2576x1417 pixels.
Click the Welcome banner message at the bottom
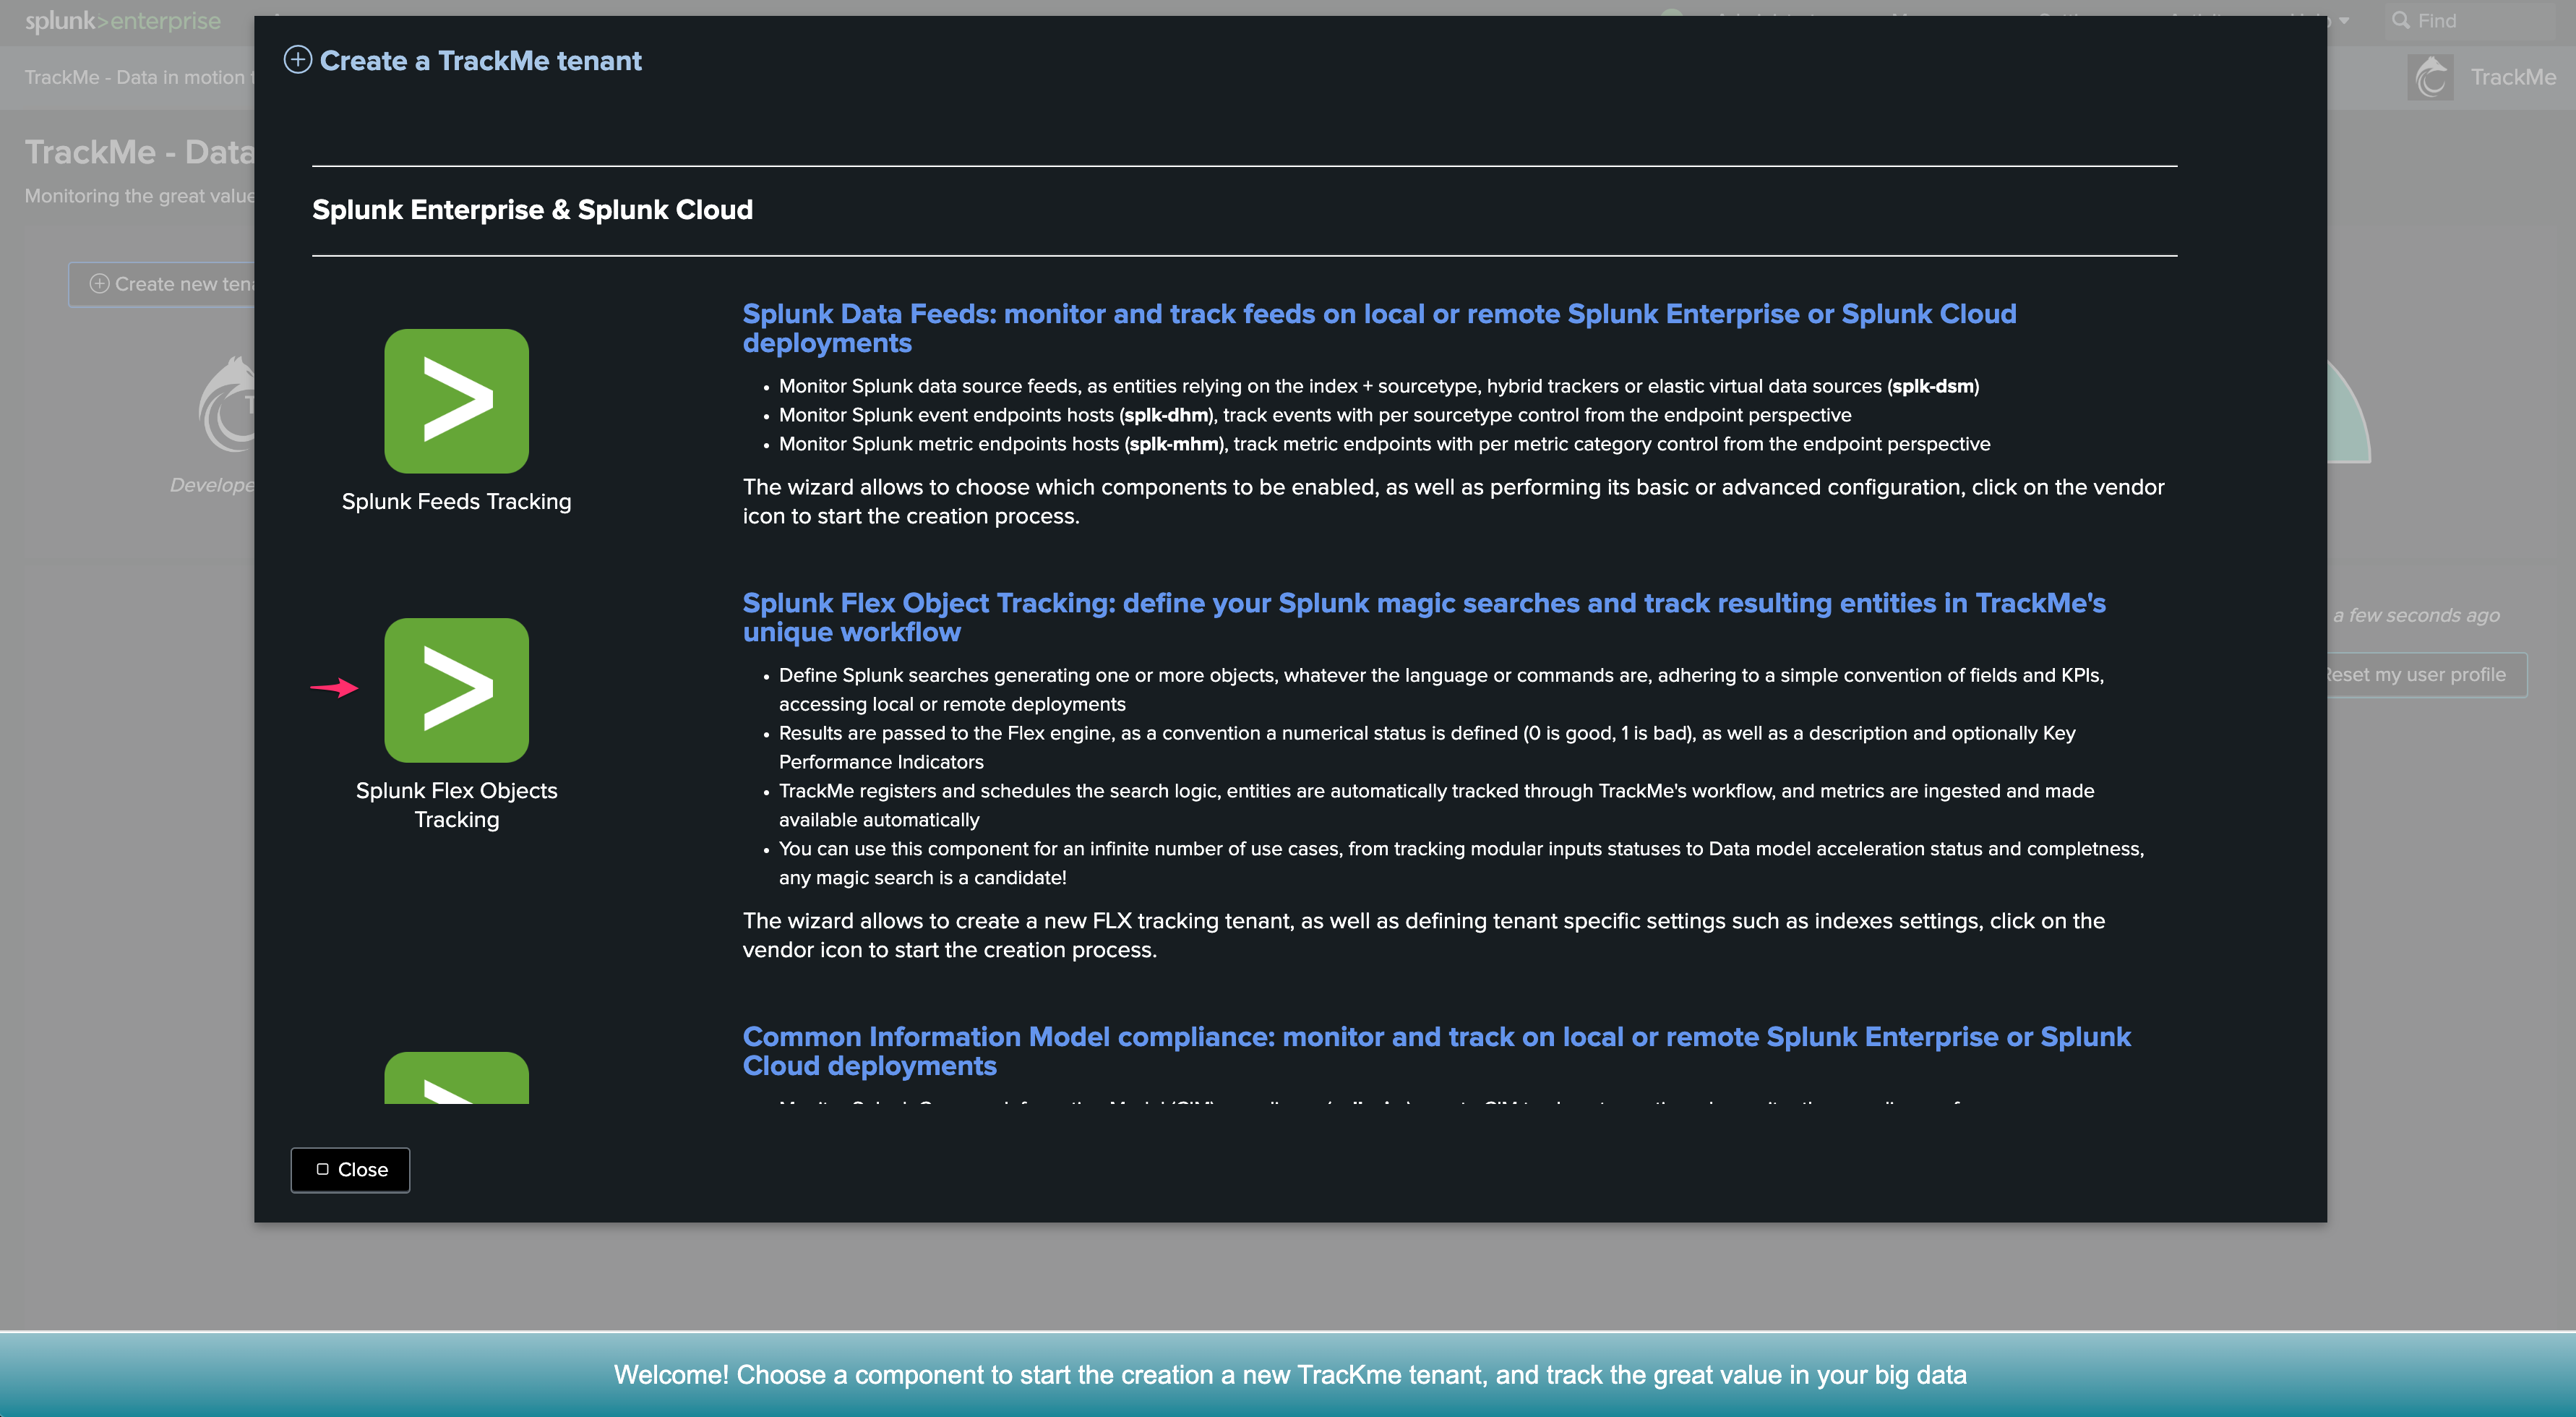tap(1290, 1375)
